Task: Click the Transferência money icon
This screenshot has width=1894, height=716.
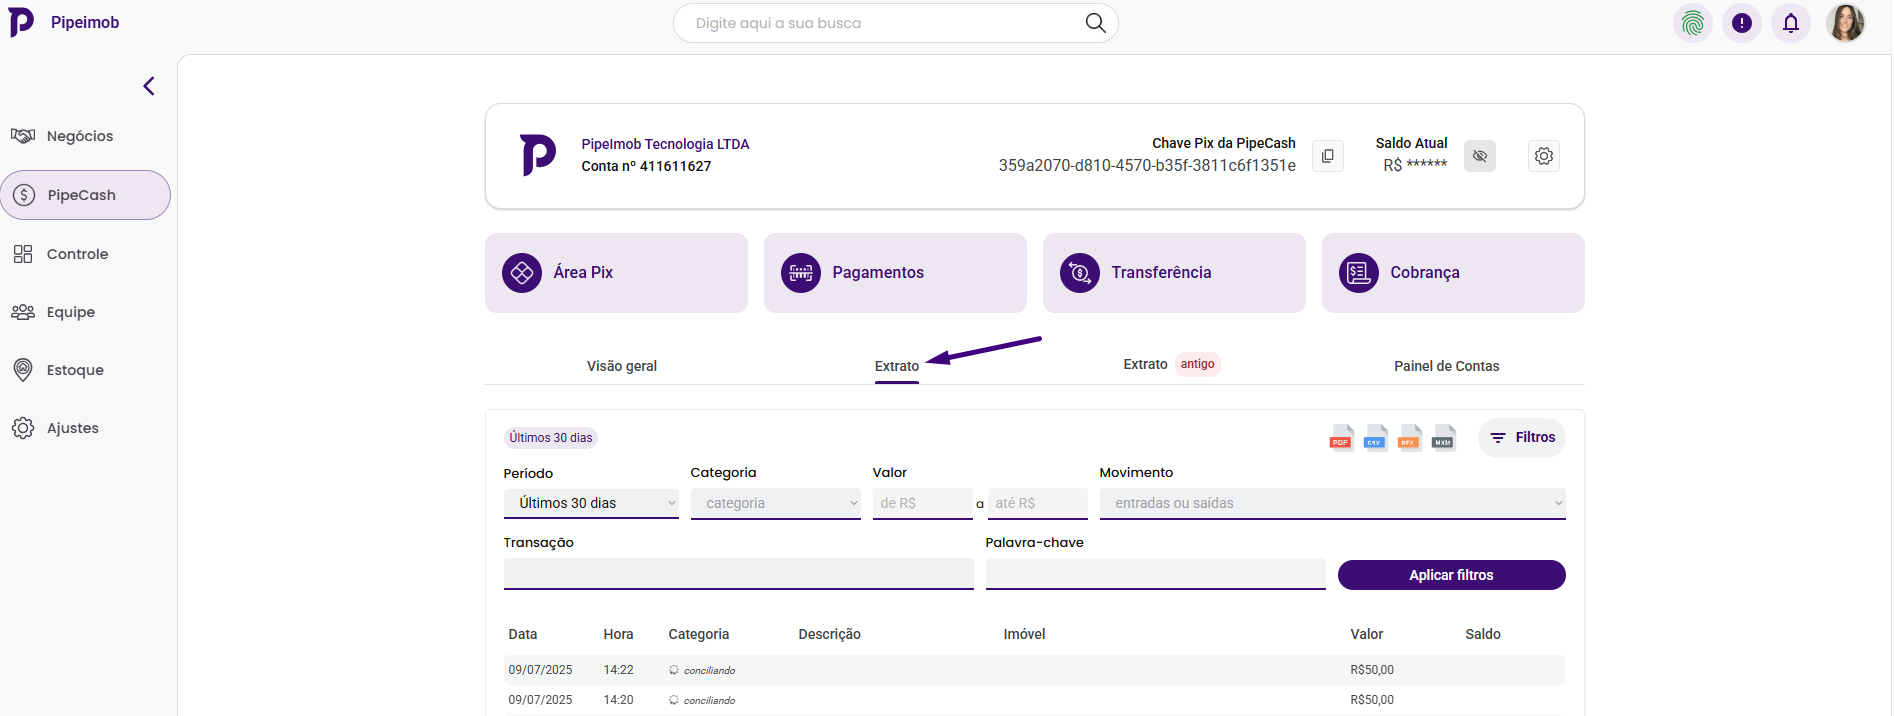Action: pyautogui.click(x=1080, y=272)
